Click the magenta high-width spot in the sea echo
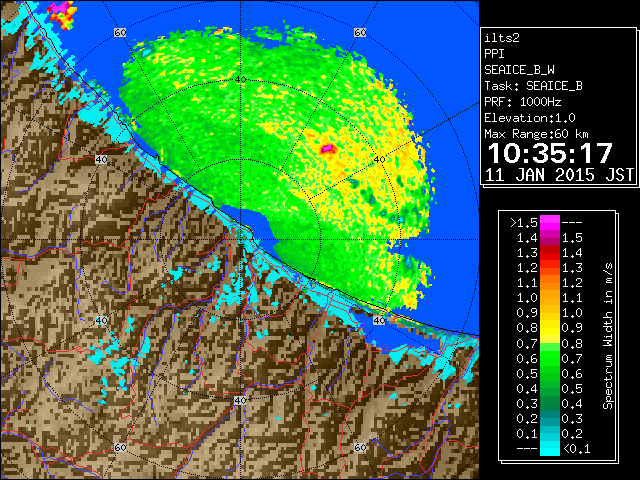This screenshot has height=480, width=640. point(327,149)
